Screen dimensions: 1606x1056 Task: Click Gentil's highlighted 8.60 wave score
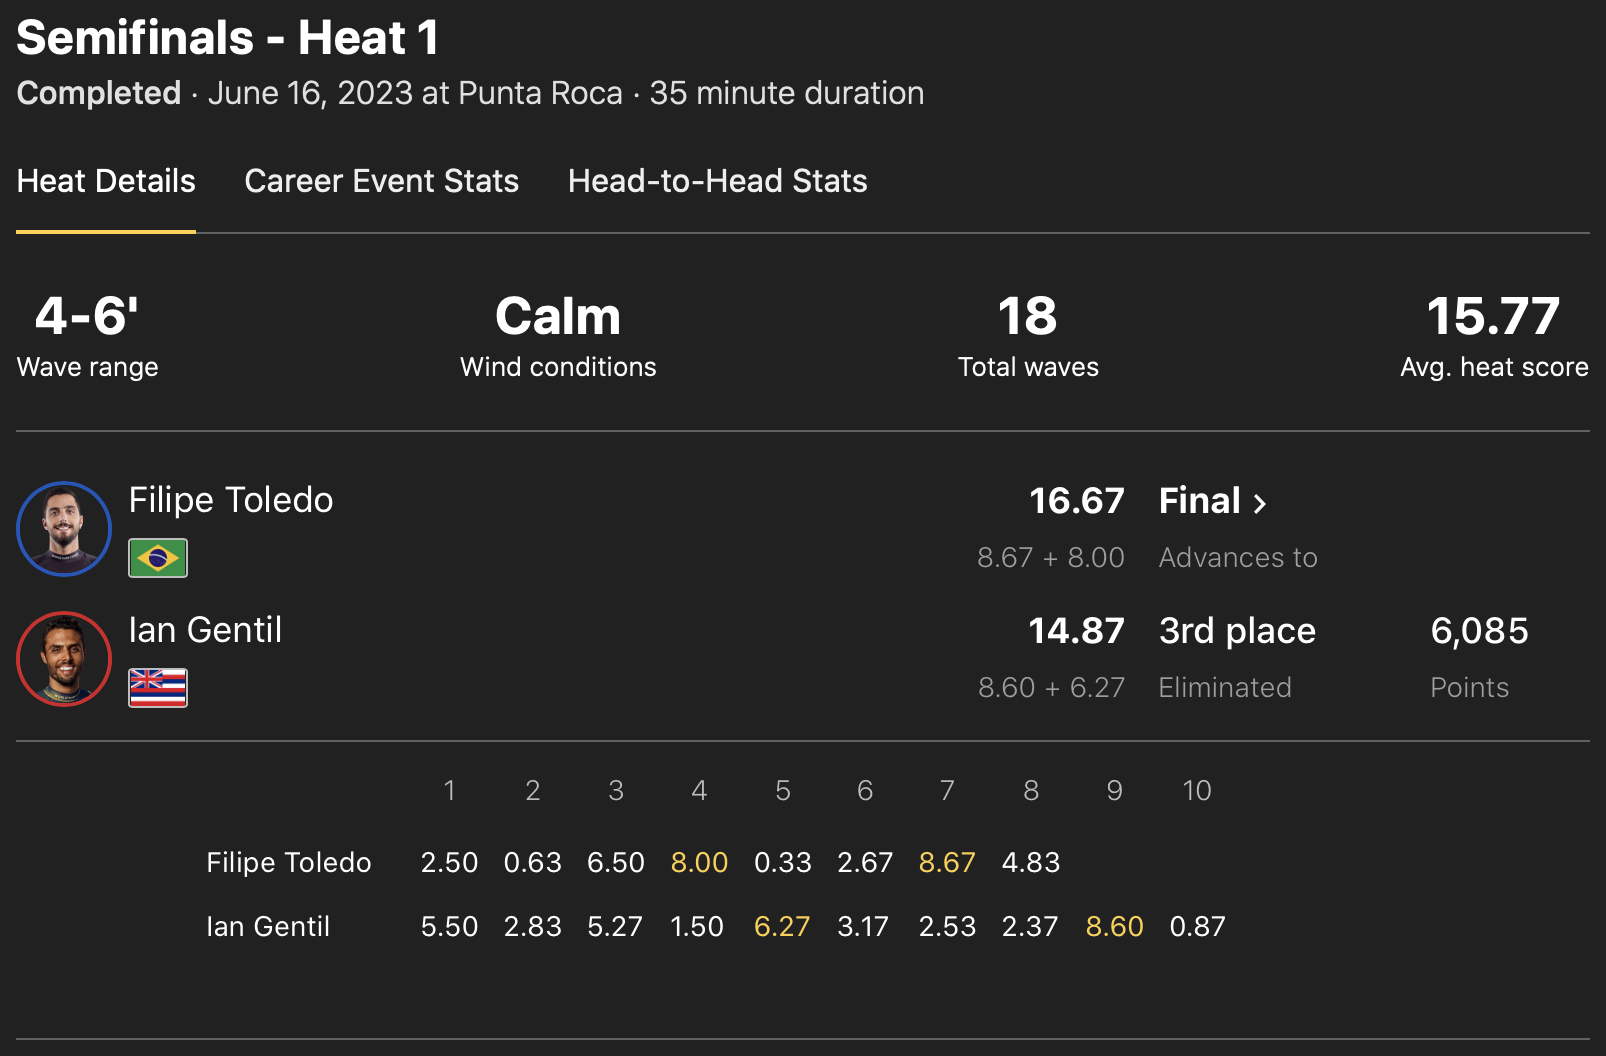(x=1114, y=926)
